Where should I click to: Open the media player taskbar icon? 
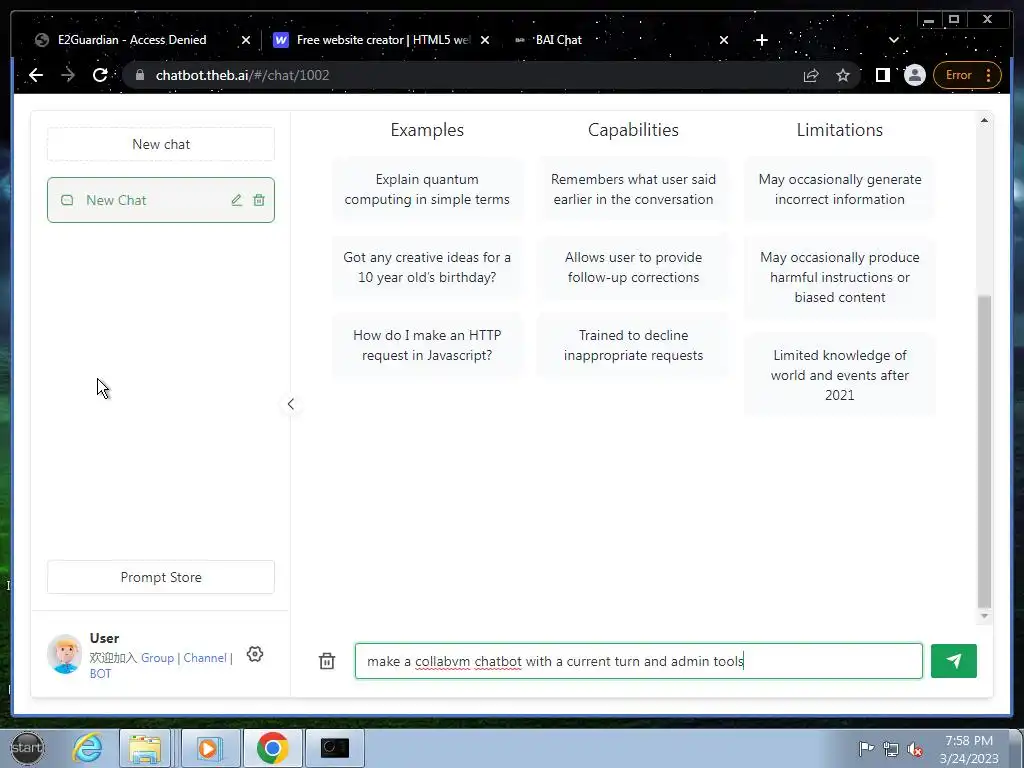click(x=210, y=748)
